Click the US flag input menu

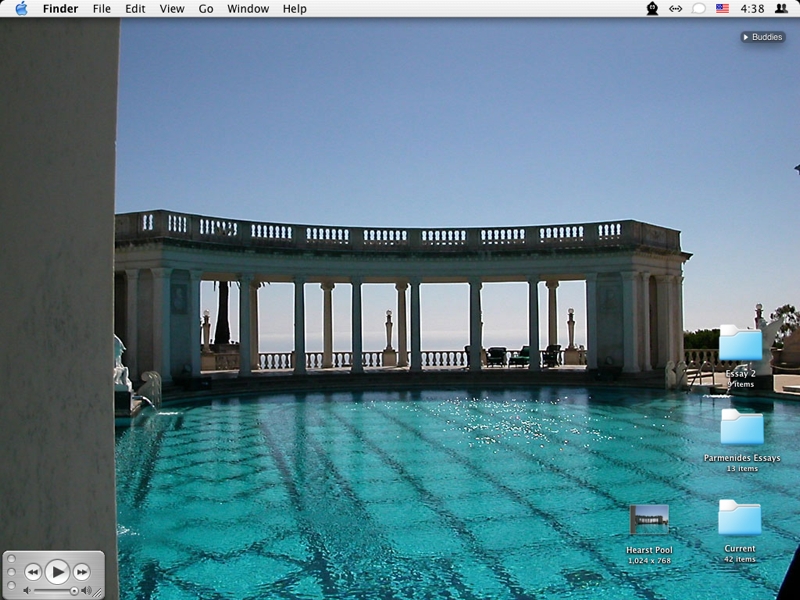click(722, 9)
